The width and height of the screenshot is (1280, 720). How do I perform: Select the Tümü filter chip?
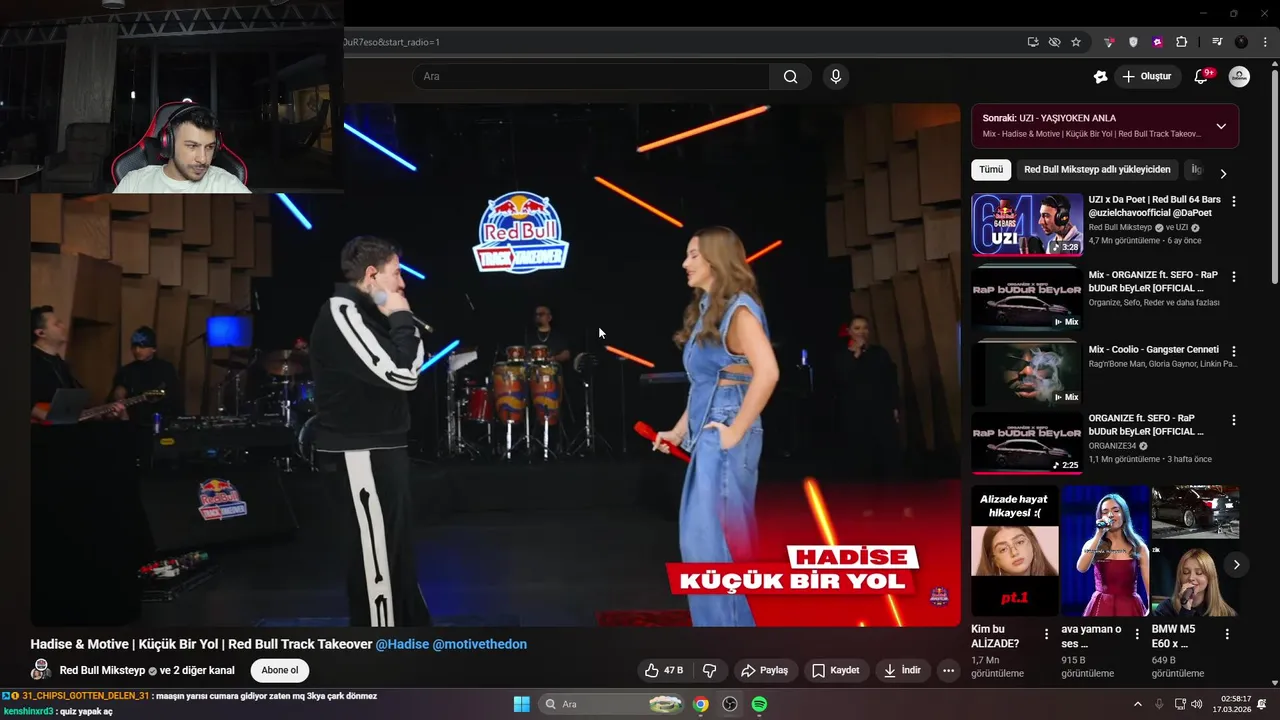click(x=991, y=170)
